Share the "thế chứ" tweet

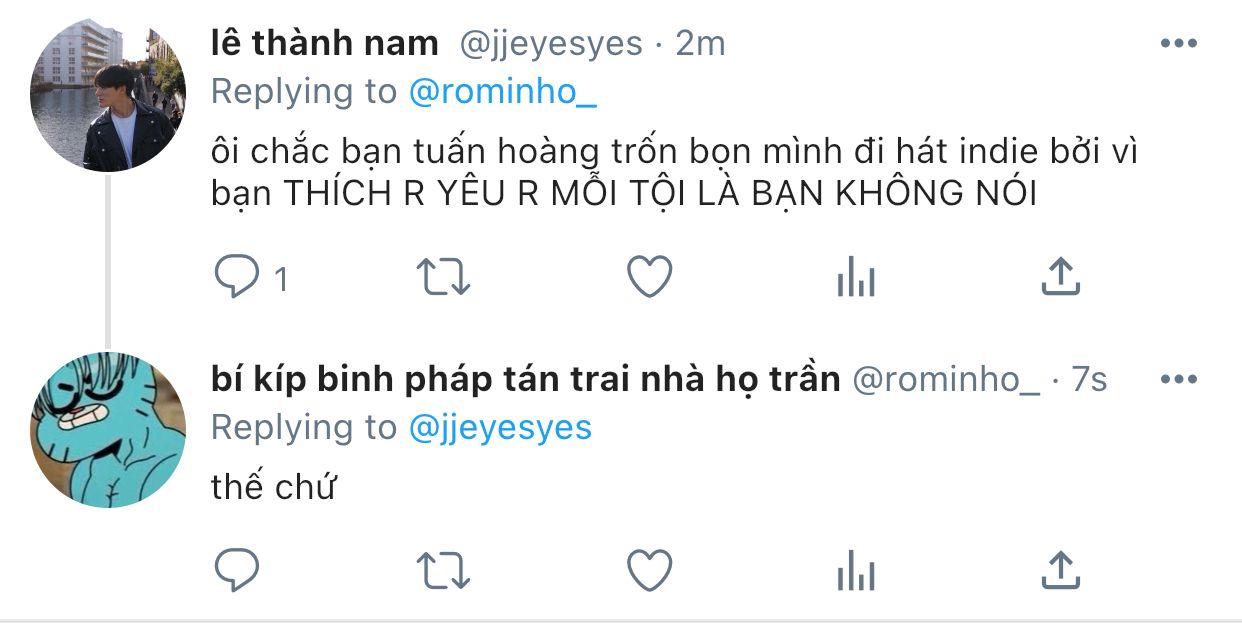tap(1061, 571)
